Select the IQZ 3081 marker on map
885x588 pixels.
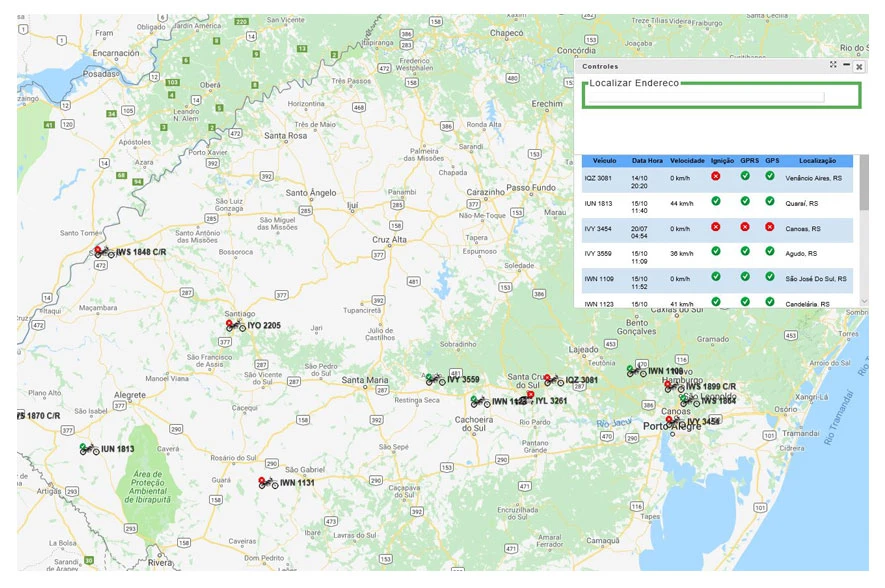point(553,380)
